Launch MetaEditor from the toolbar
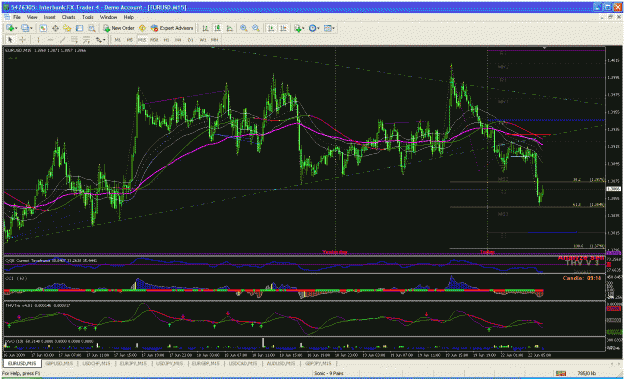The width and height of the screenshot is (625, 379). pyautogui.click(x=142, y=28)
